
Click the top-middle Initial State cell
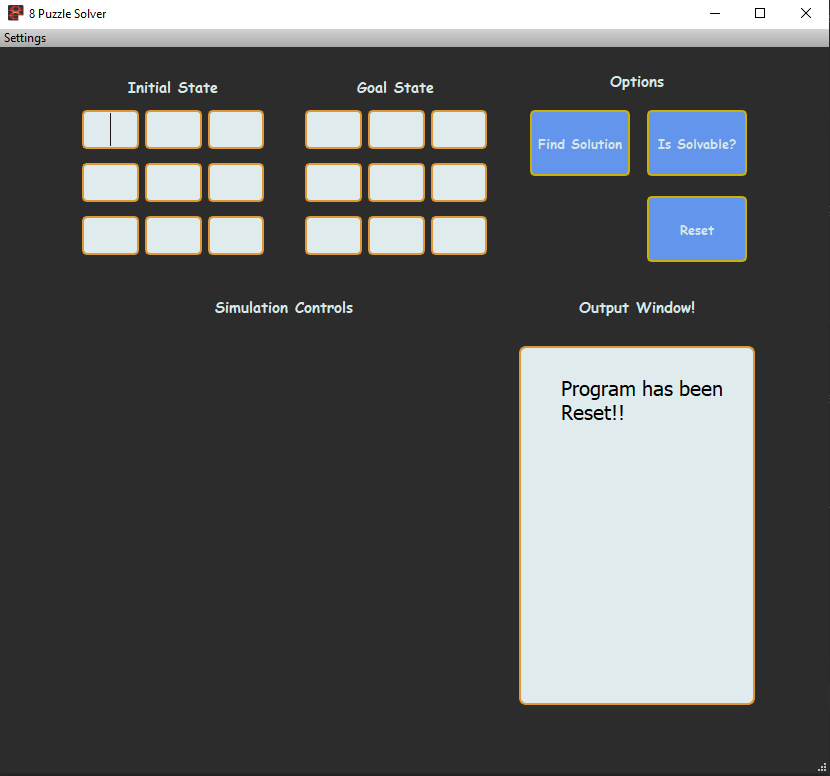tap(173, 129)
